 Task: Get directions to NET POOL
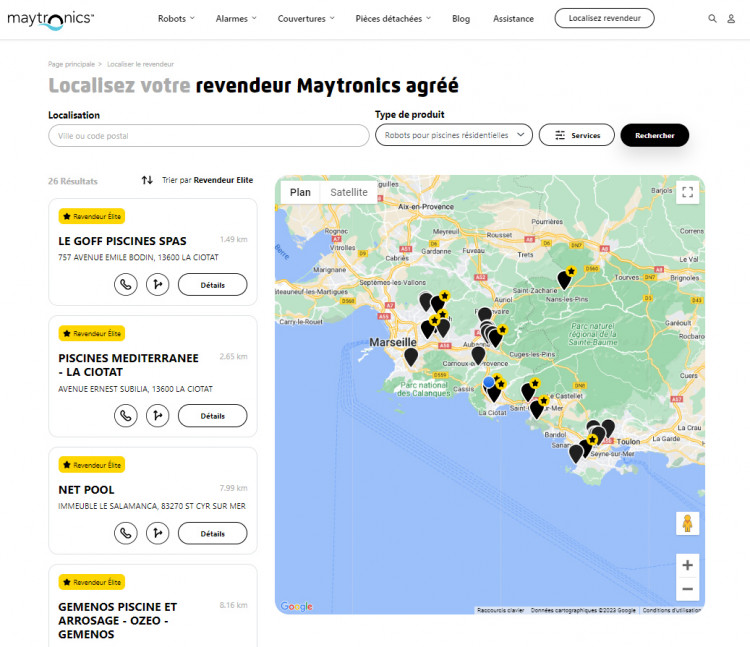click(x=157, y=533)
